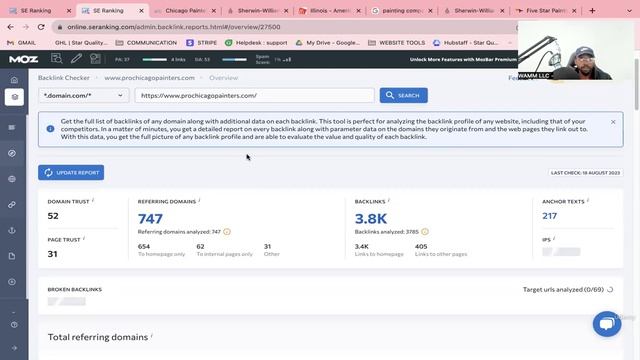Open the My Drive Google bookmark

328,42
